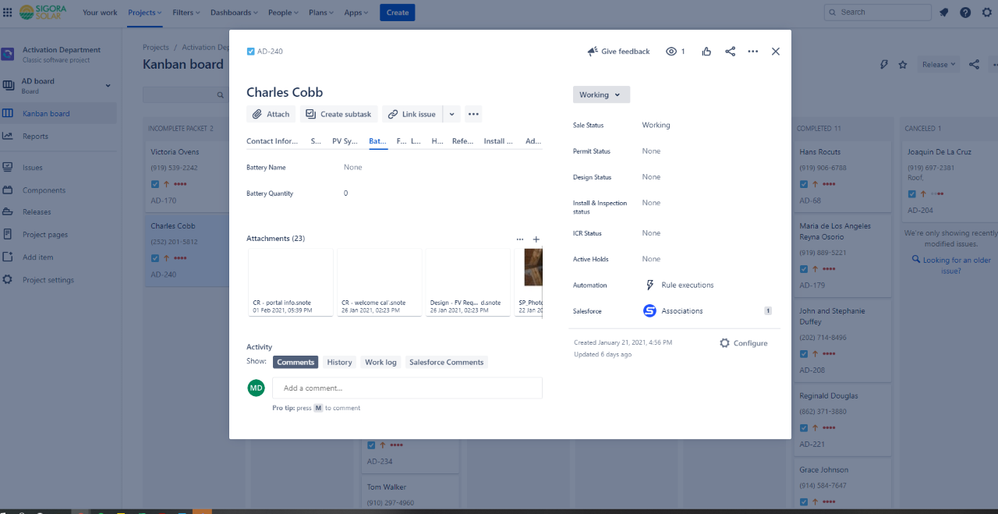Open CR - welcome call.snote attachment
This screenshot has height=514, width=998.
pyautogui.click(x=379, y=282)
